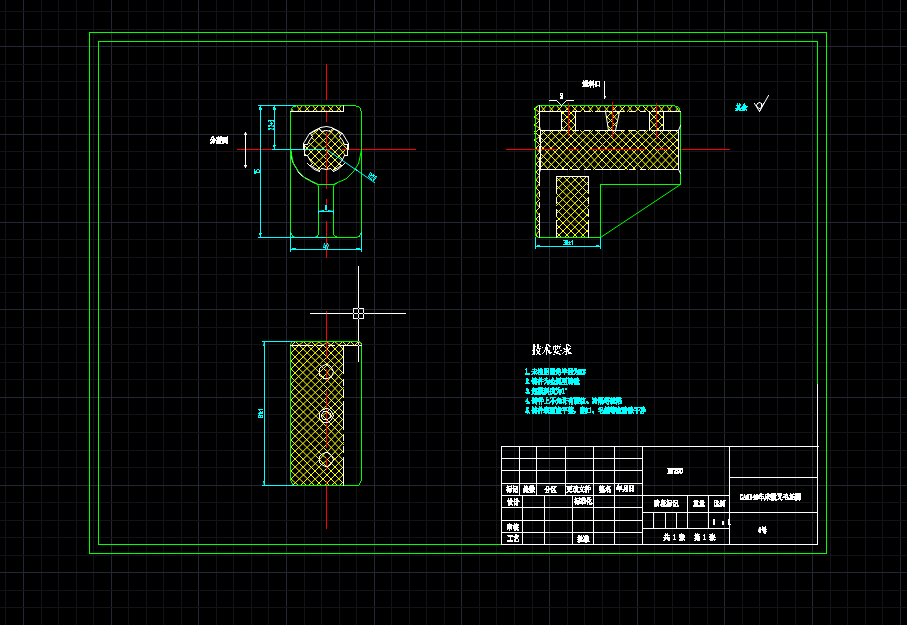Image resolution: width=907 pixels, height=625 pixels.
Task: Select the 技术要求 heading text
Action: [552, 350]
